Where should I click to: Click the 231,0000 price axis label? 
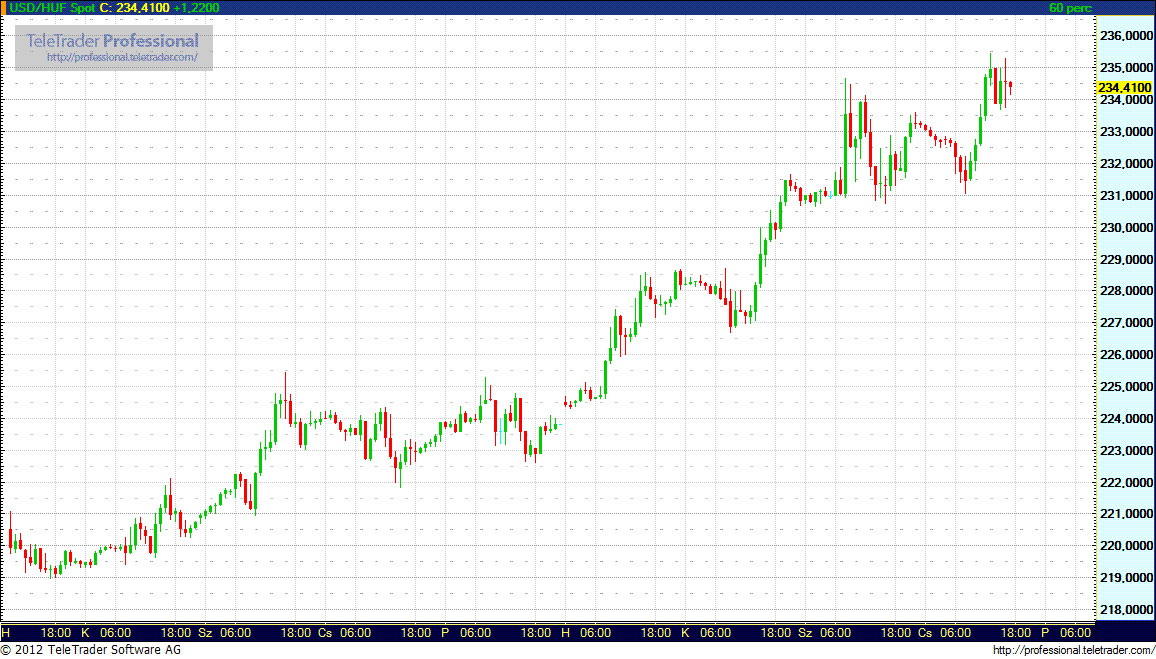click(x=1126, y=195)
